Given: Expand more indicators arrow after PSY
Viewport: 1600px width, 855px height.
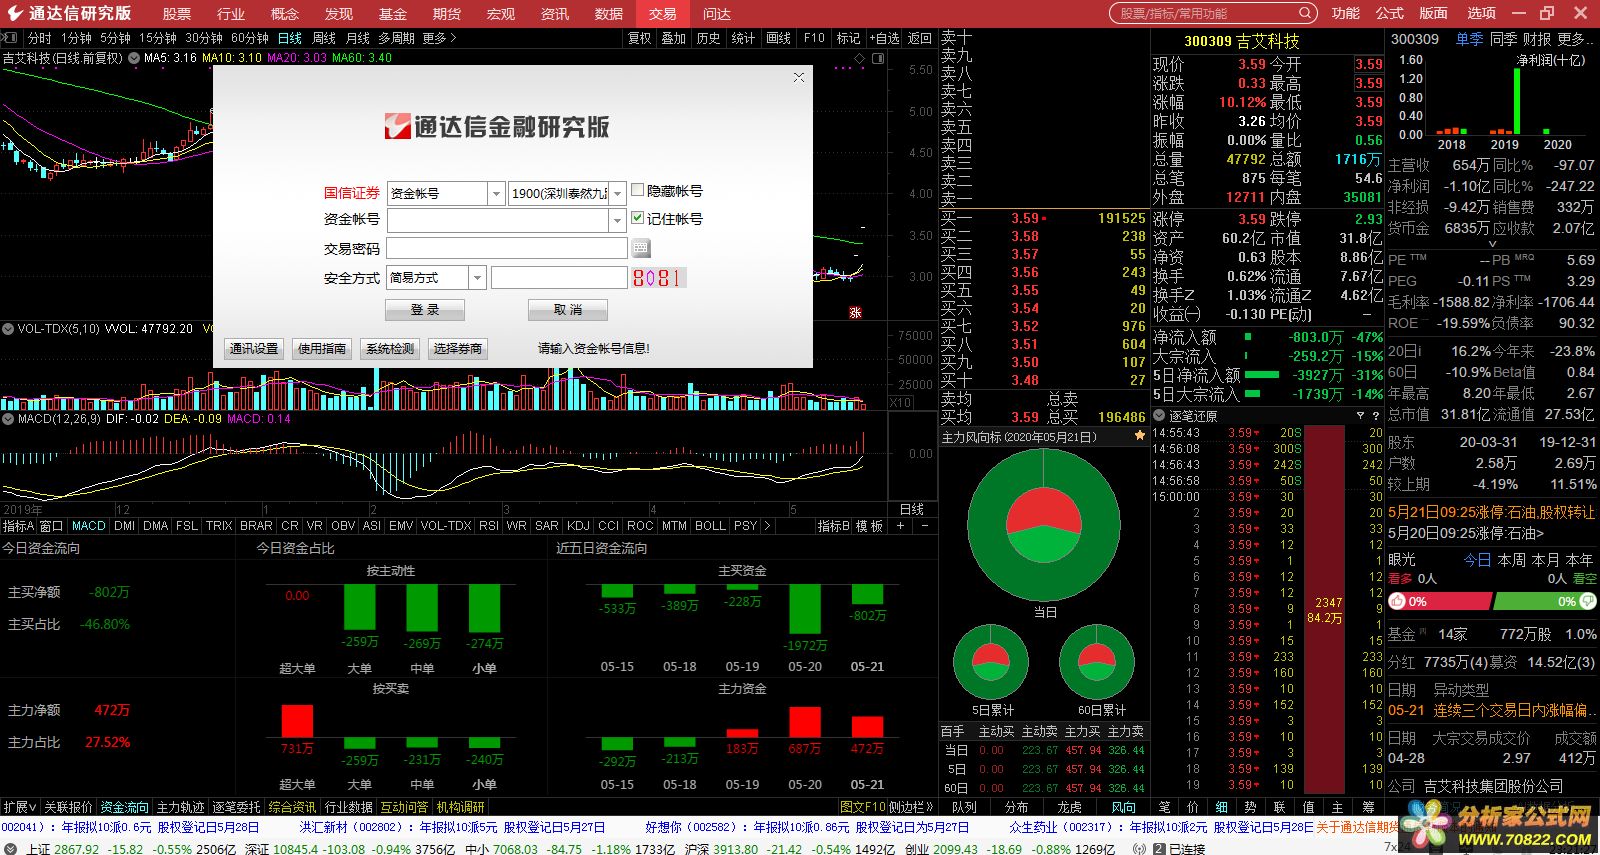Looking at the screenshot, I should coord(767,525).
